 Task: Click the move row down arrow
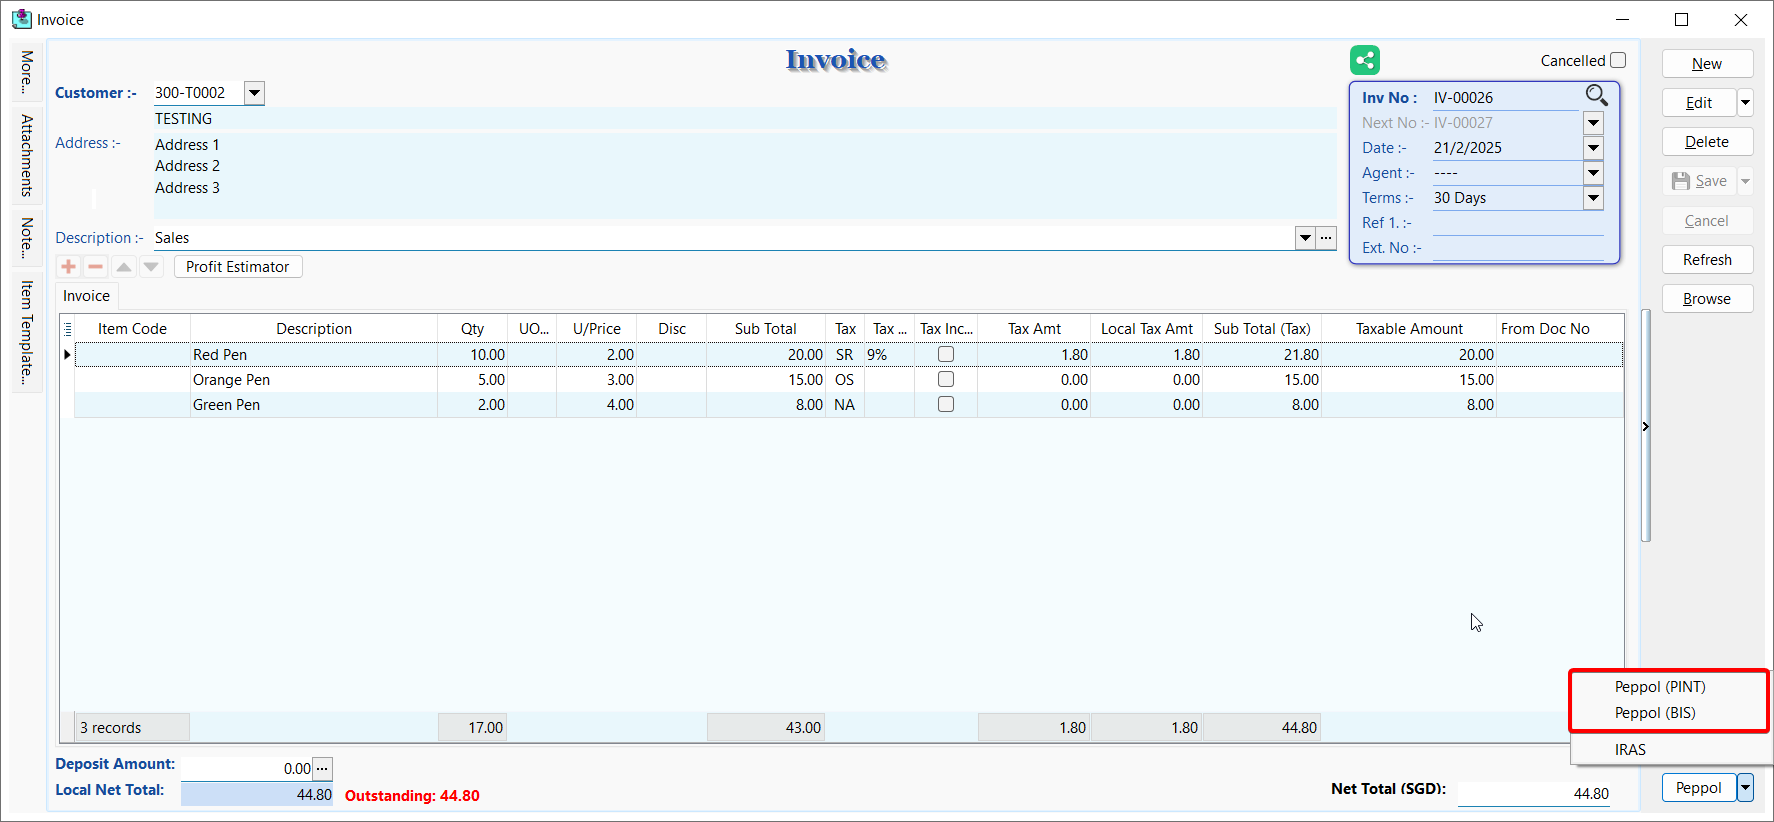click(151, 266)
